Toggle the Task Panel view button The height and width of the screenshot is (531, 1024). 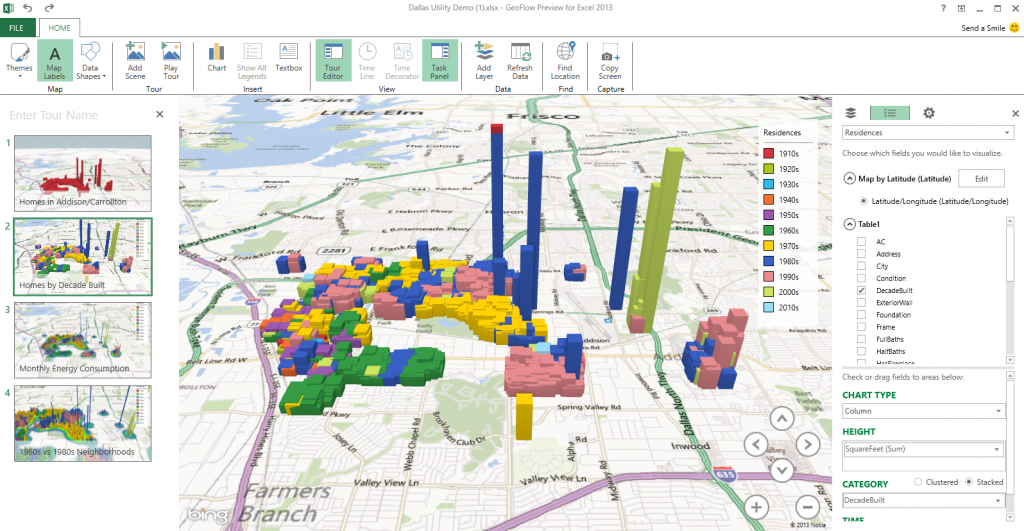[440, 61]
